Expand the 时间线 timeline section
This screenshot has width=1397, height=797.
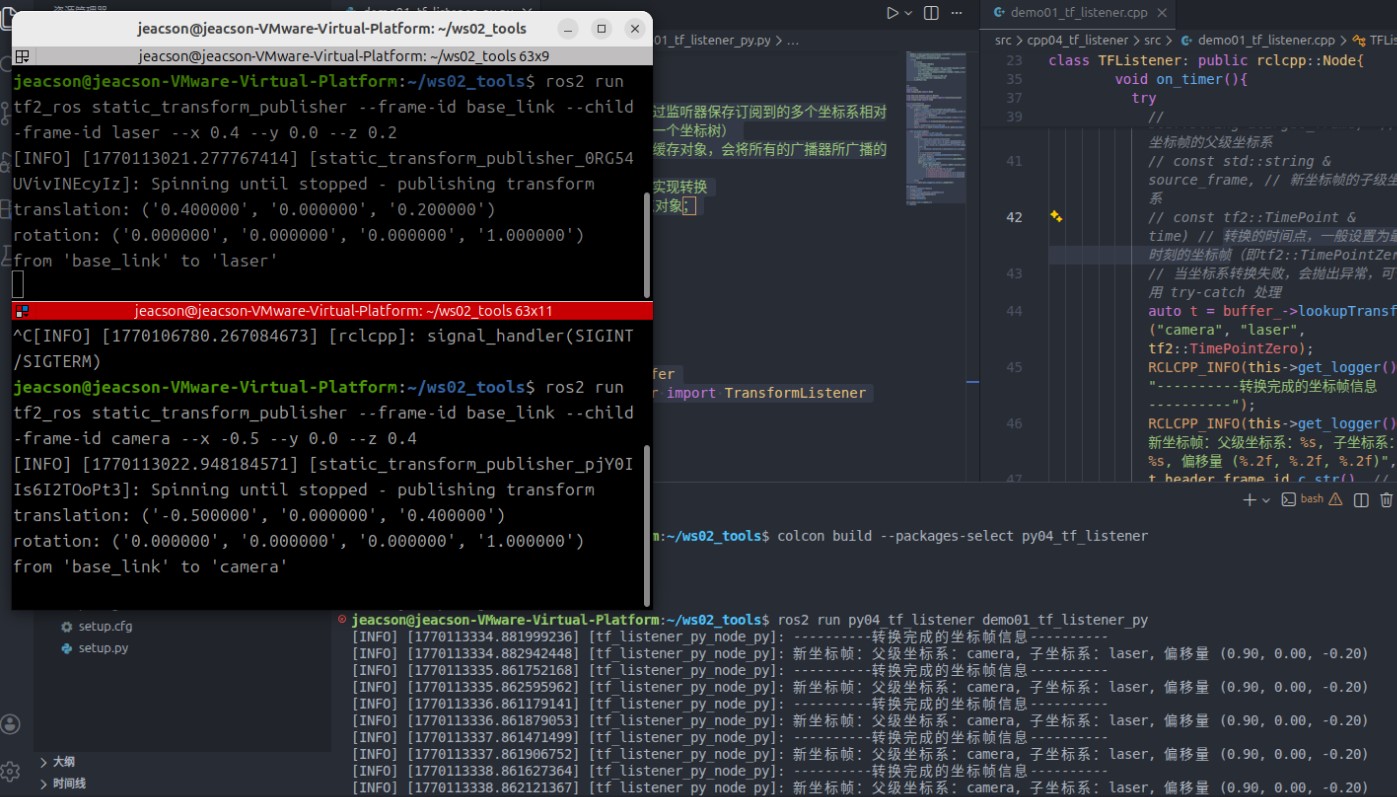point(69,784)
